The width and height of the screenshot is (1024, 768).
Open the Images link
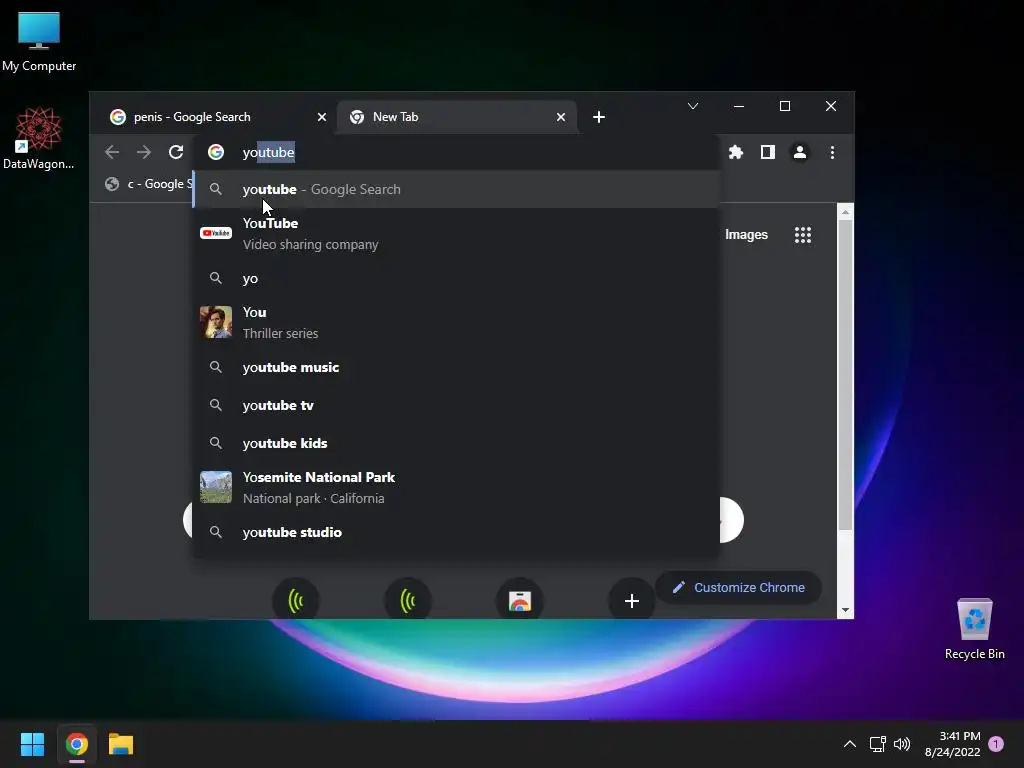pyautogui.click(x=746, y=234)
